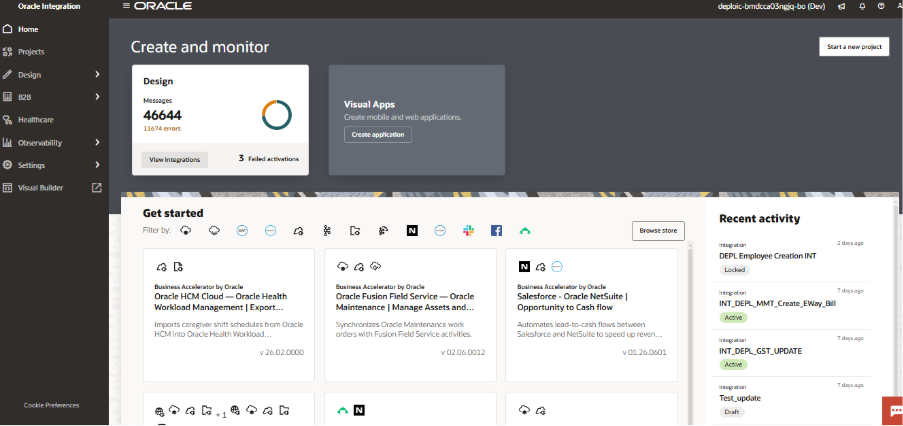Screen dimensions: 903x426
Task: Filter by the green arch icon
Action: (525, 231)
